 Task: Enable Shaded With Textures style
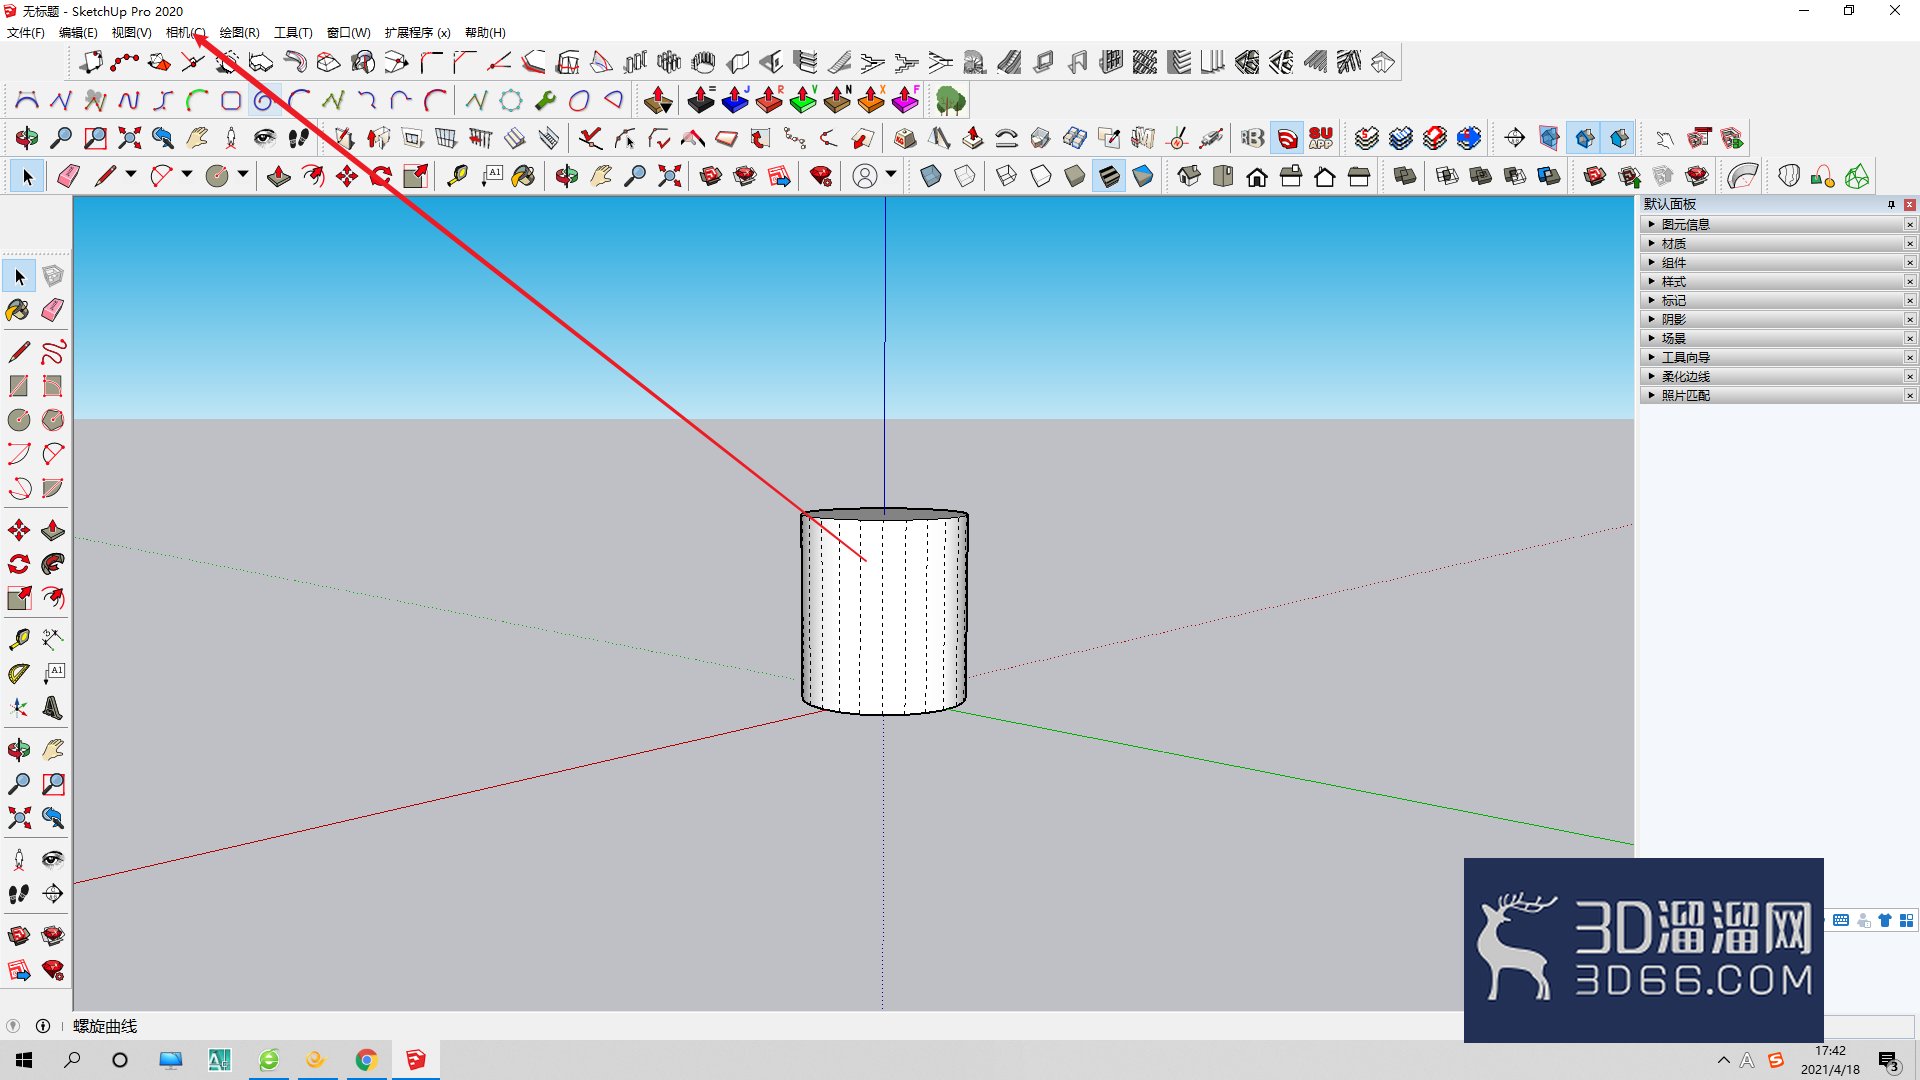pos(1109,177)
